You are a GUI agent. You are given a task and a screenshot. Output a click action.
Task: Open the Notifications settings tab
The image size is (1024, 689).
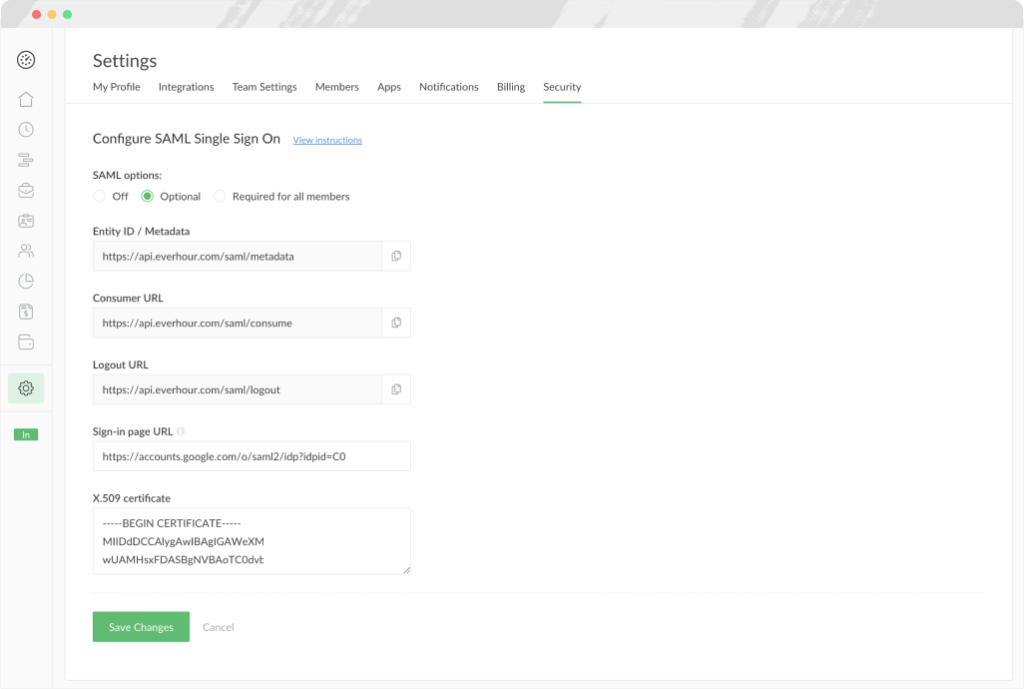(x=448, y=87)
